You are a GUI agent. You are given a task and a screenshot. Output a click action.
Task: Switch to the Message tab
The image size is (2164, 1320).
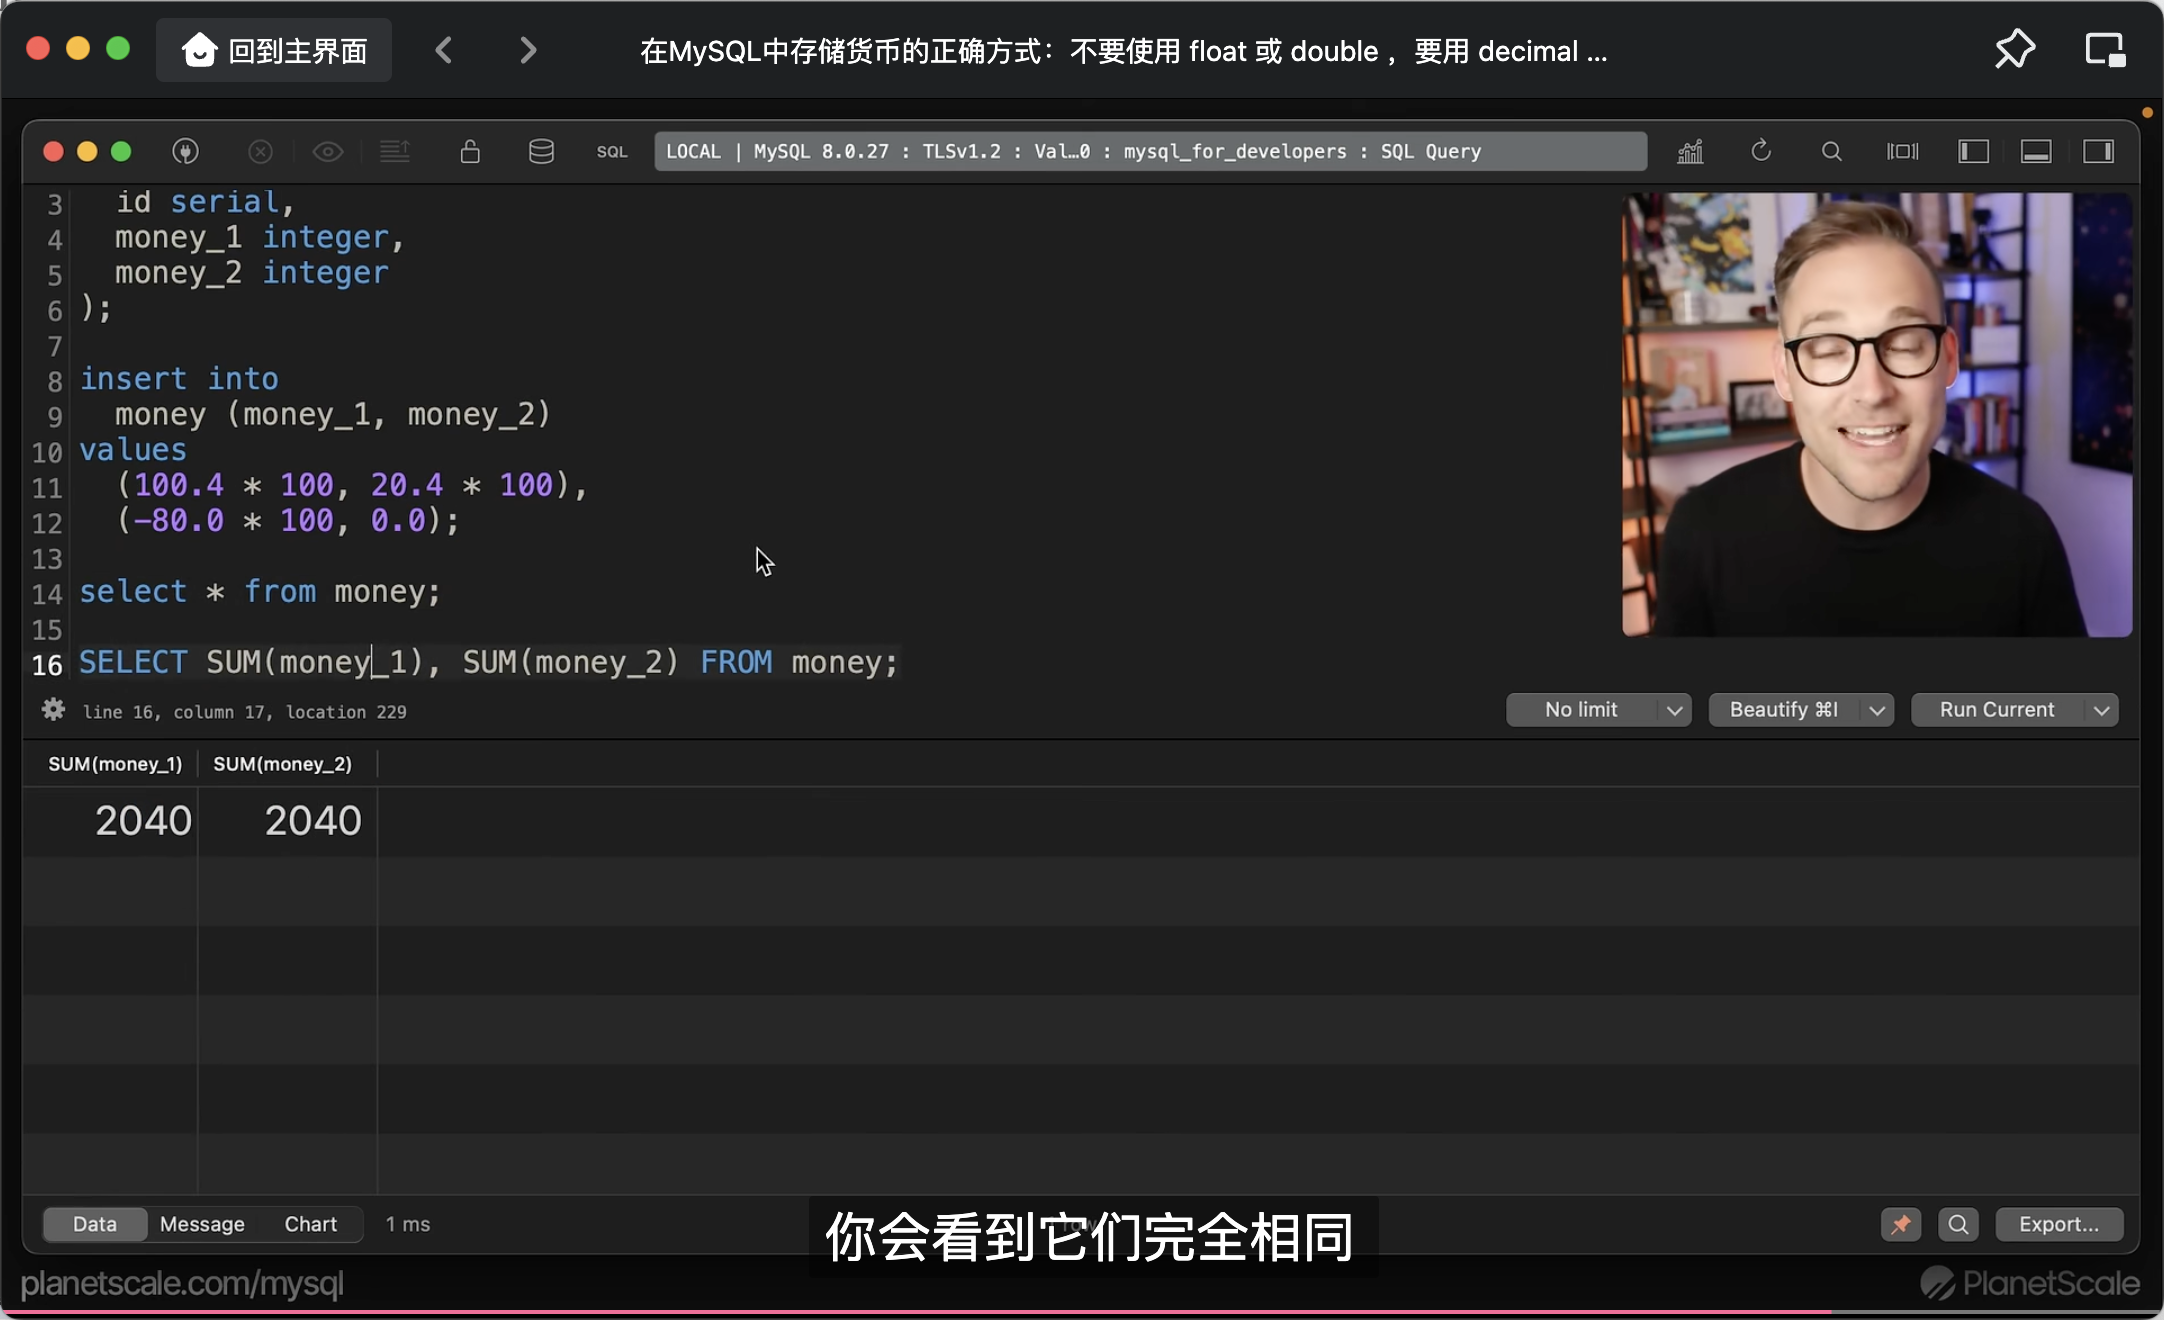pos(202,1224)
